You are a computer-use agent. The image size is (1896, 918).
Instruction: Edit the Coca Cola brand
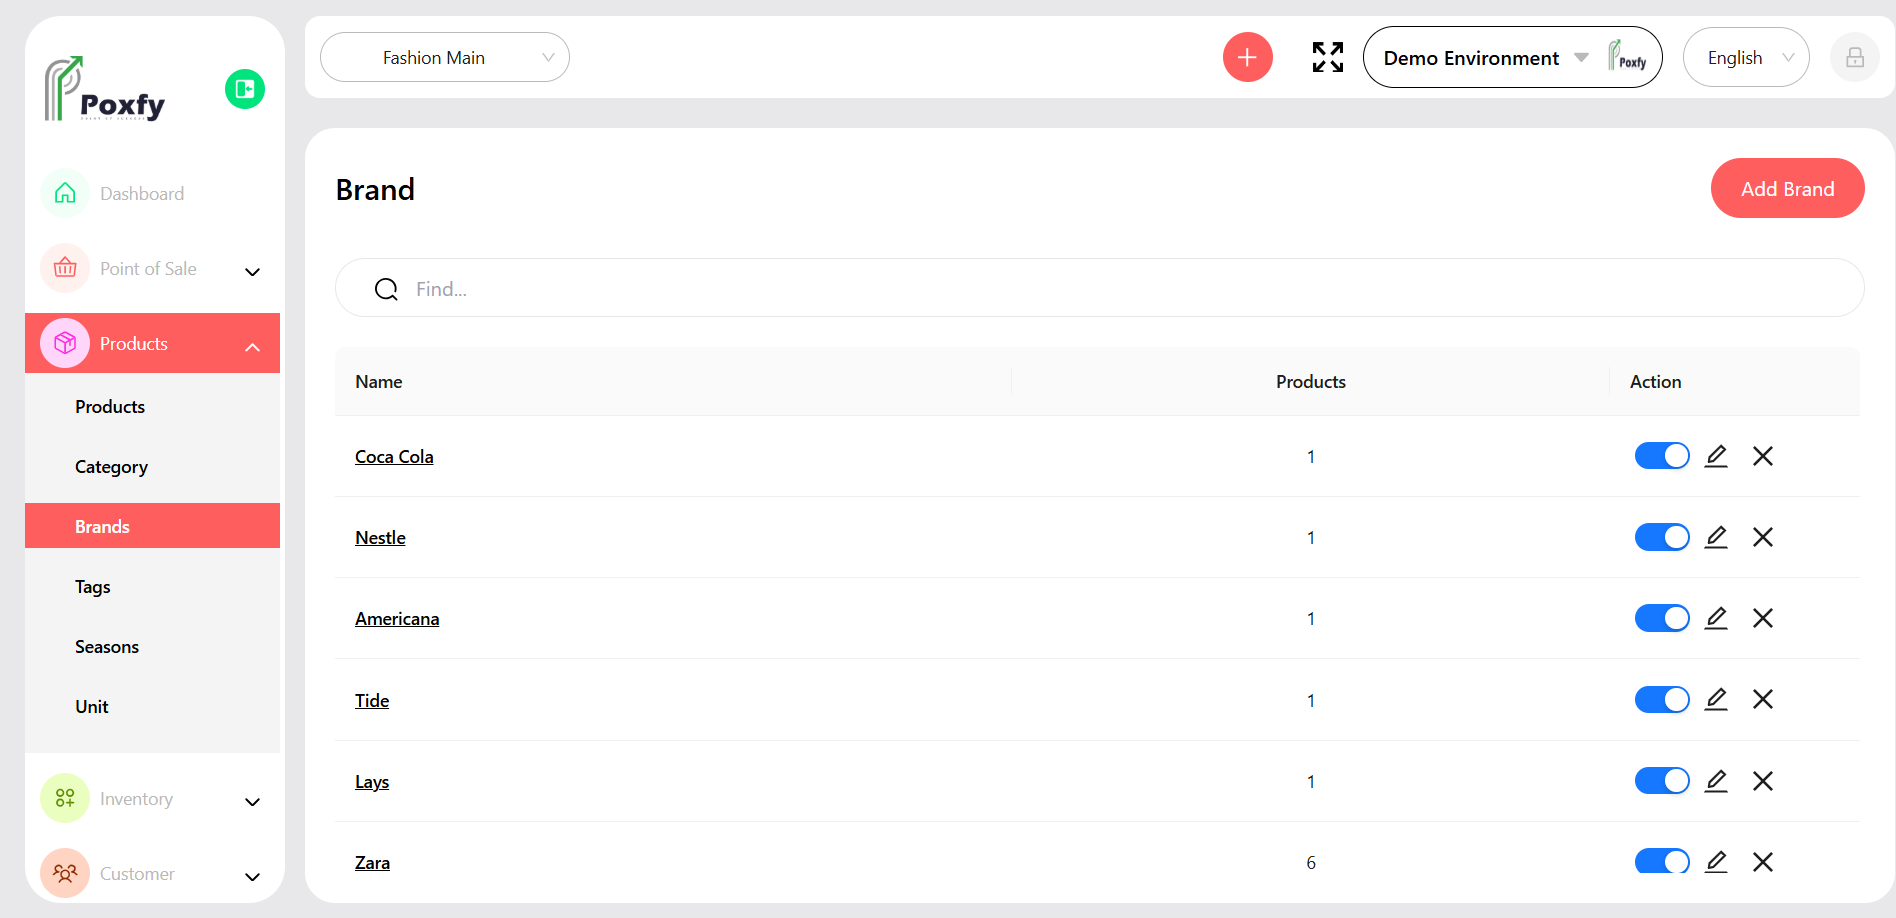pos(1716,456)
